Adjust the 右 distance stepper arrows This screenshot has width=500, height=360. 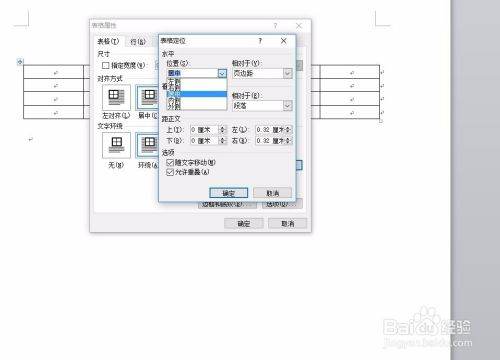288,141
